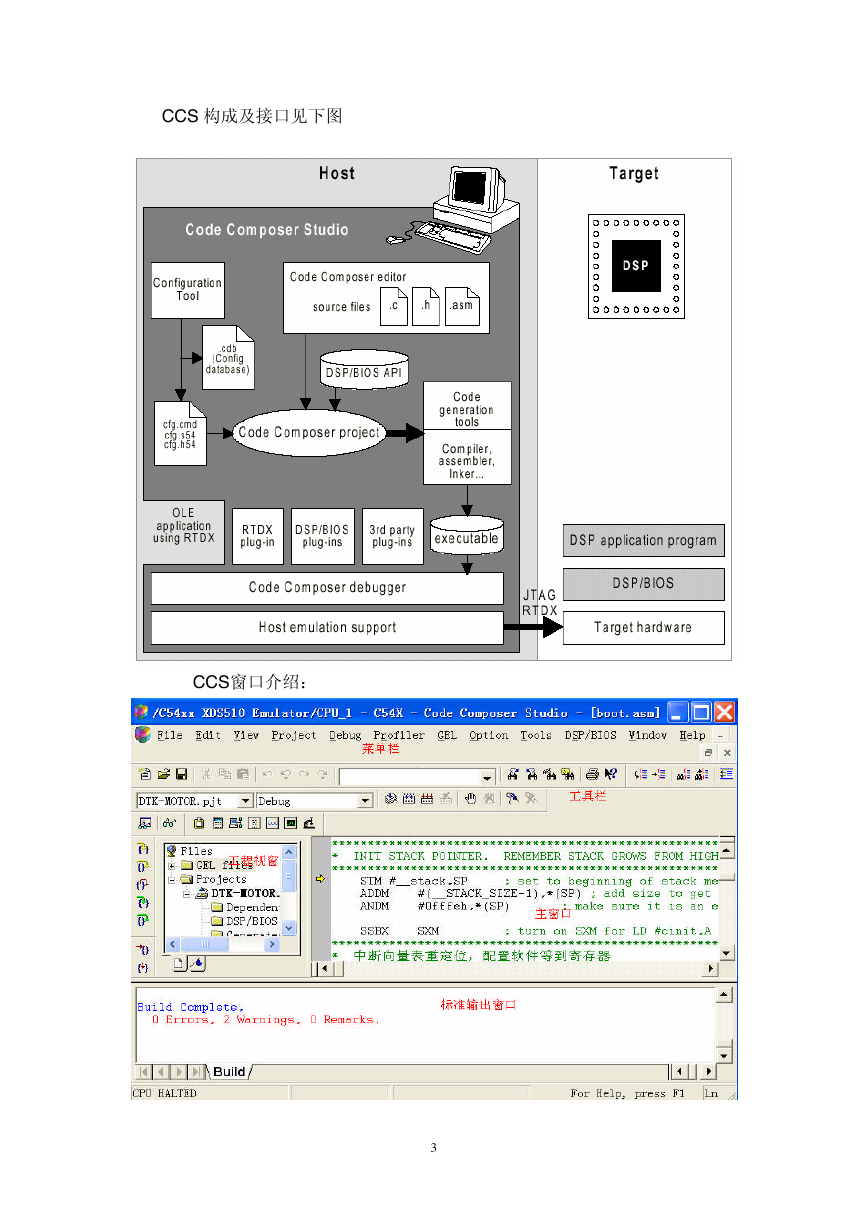Click the yellow program counter arrow in editor margin
The image size is (868, 1228).
pos(321,879)
